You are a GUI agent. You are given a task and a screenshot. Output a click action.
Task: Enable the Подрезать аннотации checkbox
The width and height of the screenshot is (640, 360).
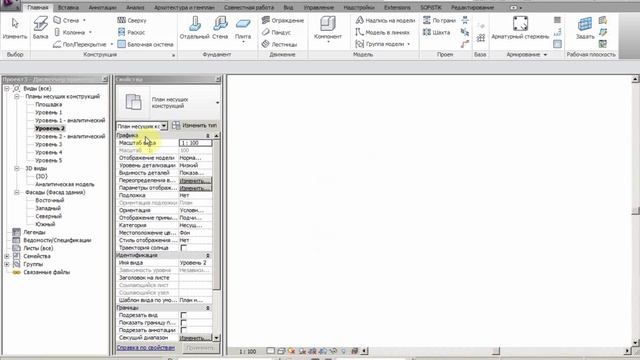coord(184,330)
